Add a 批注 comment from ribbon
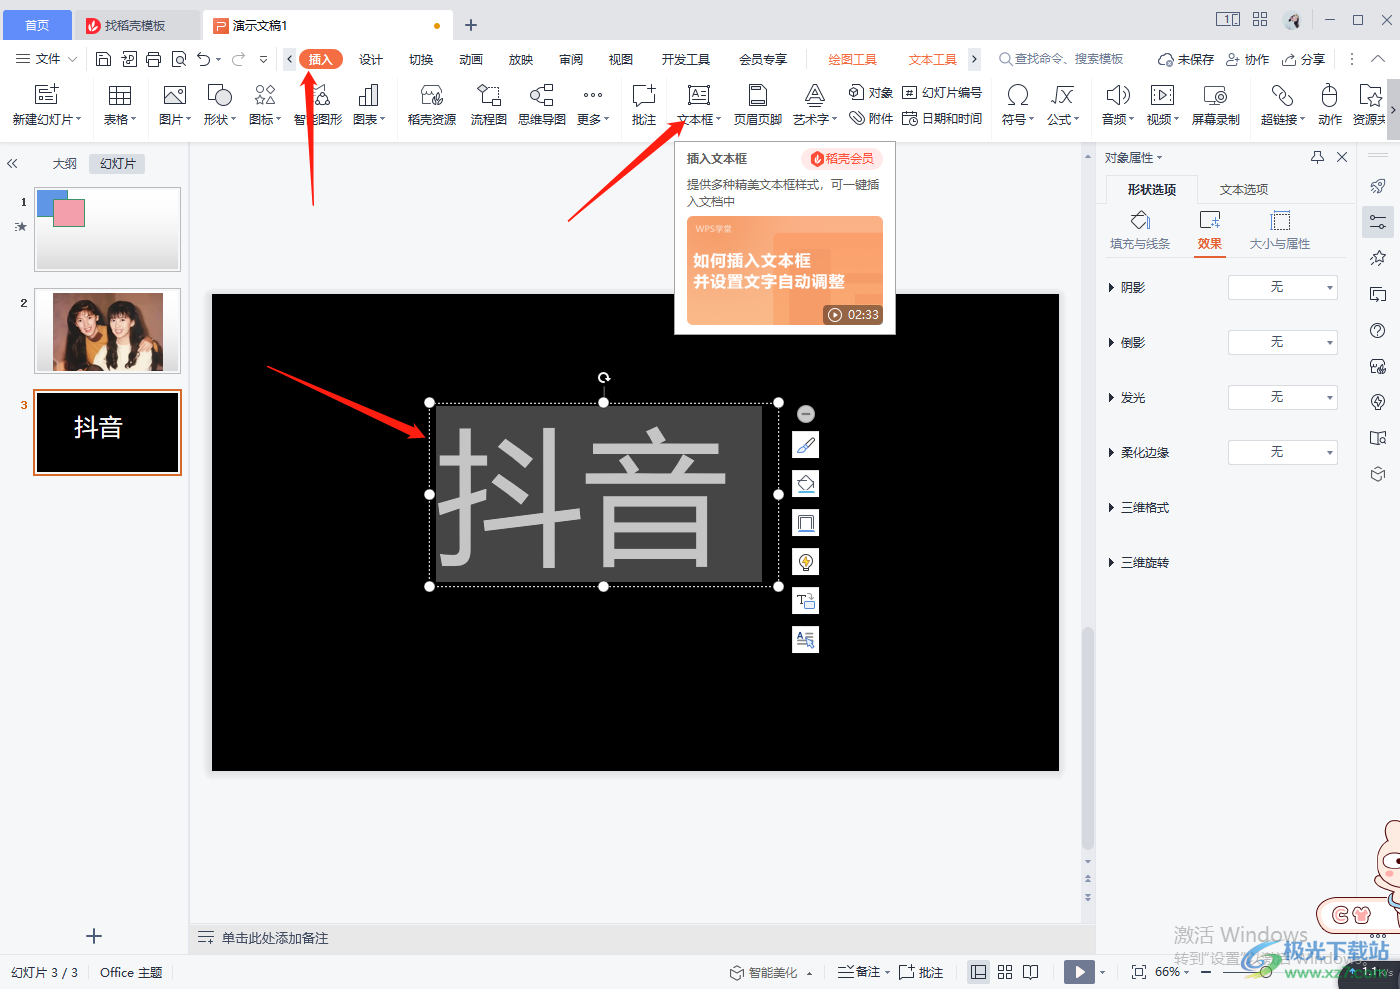1400x989 pixels. tap(644, 105)
